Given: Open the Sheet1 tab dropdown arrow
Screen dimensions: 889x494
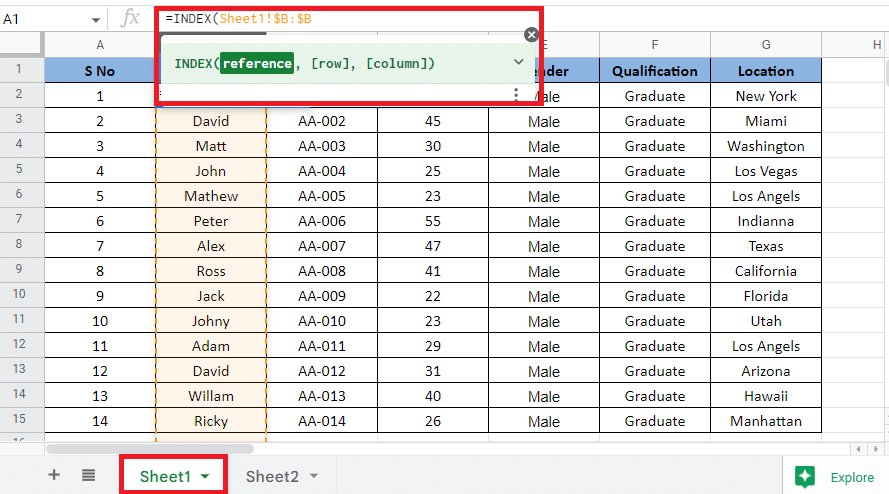Looking at the screenshot, I should click(205, 477).
